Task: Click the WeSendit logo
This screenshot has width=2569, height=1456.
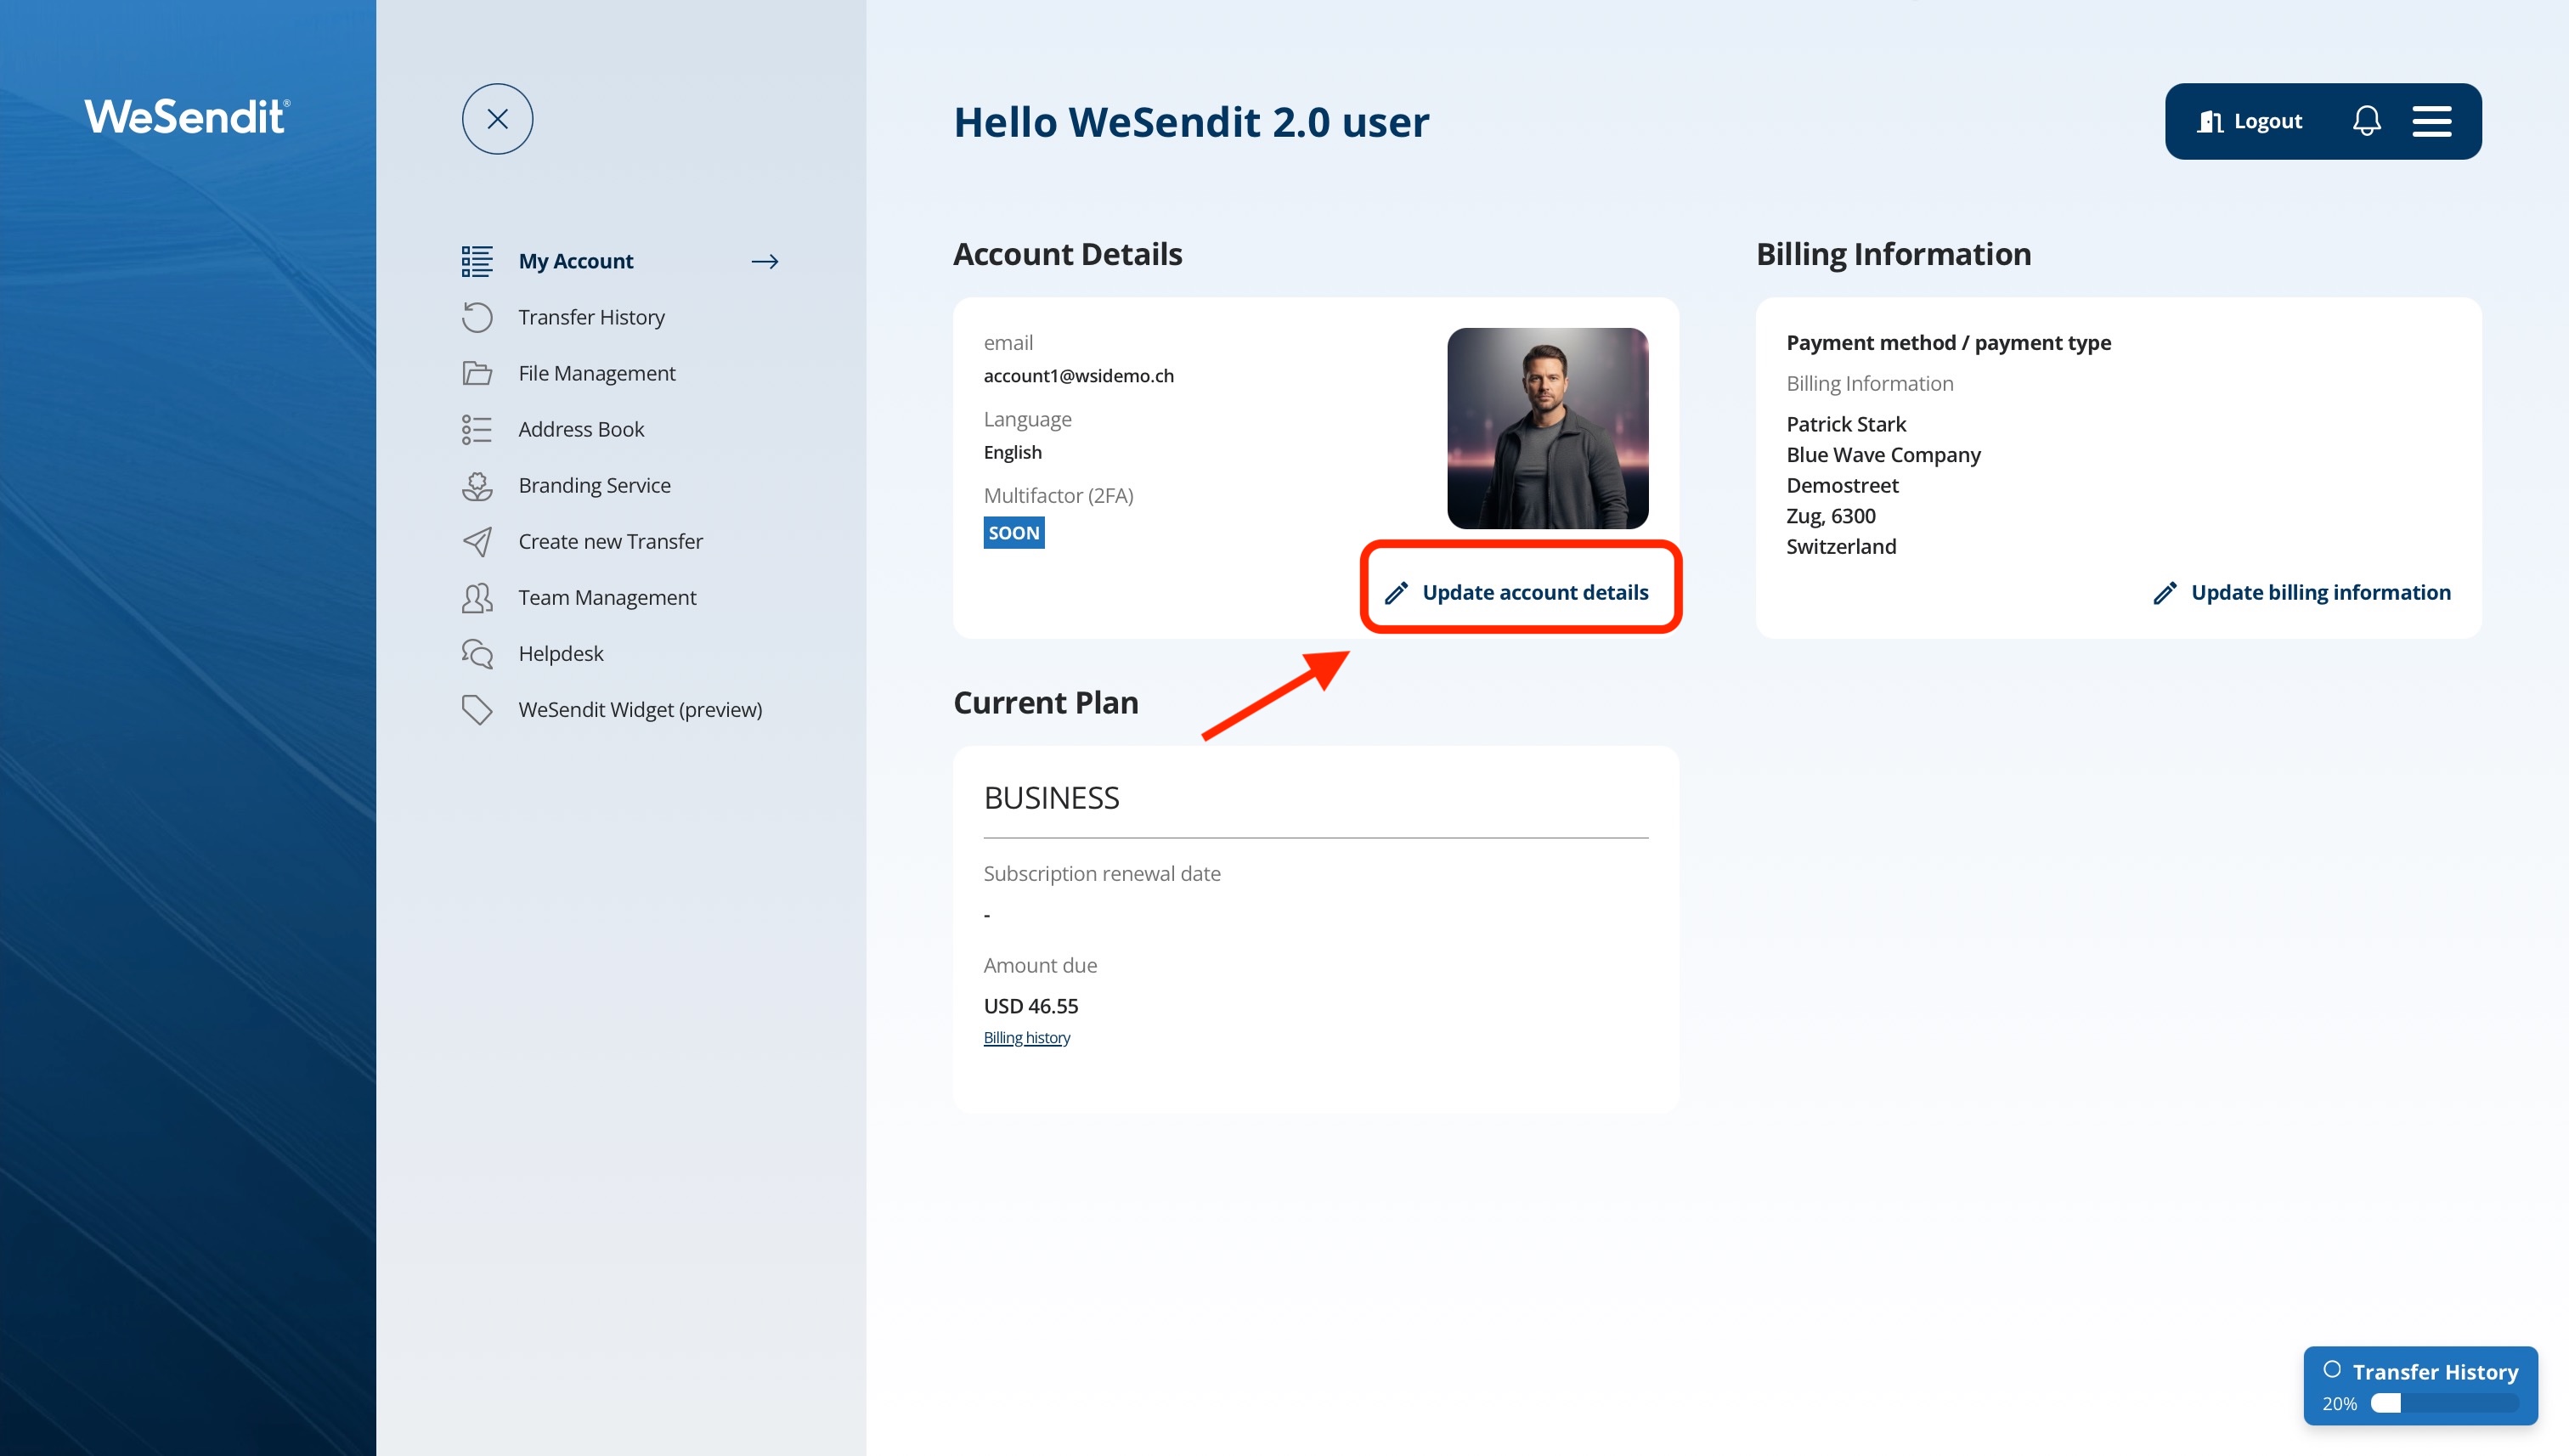Action: click(x=187, y=117)
